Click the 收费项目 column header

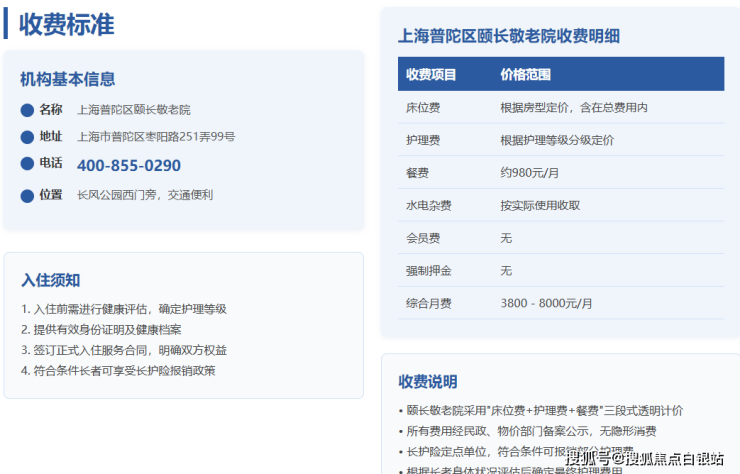point(431,75)
